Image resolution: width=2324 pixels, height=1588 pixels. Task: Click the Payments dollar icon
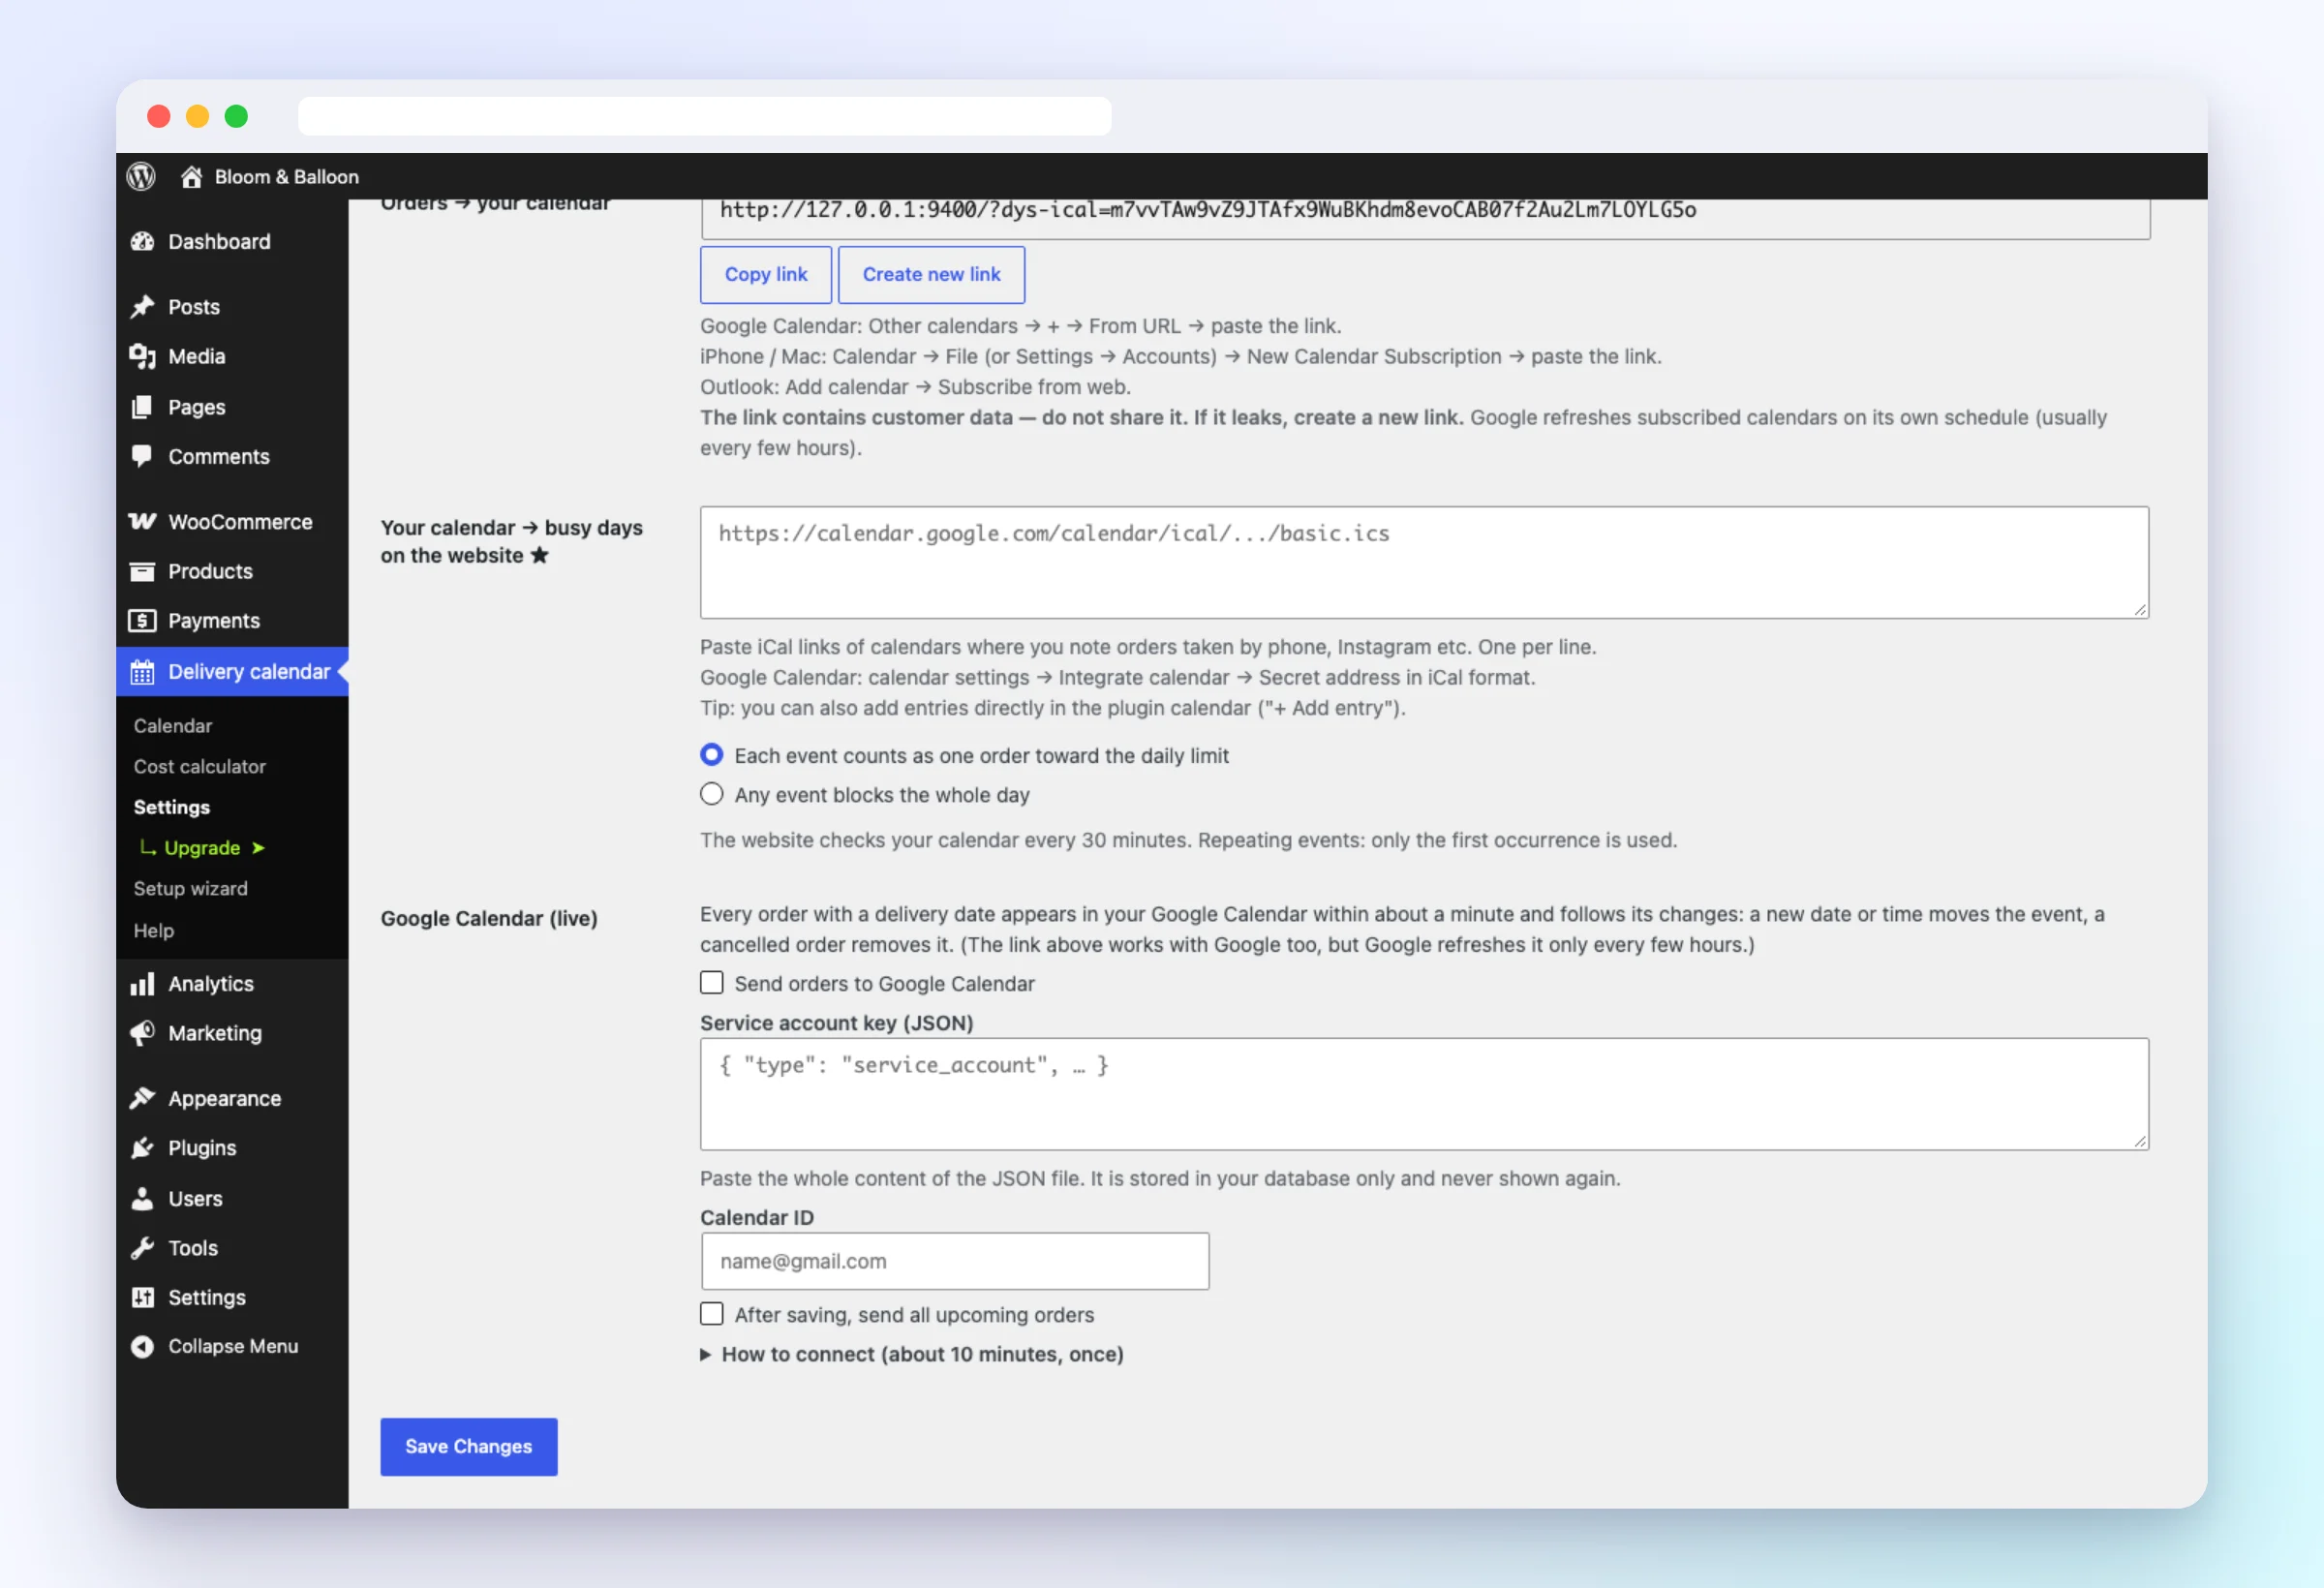pos(142,620)
